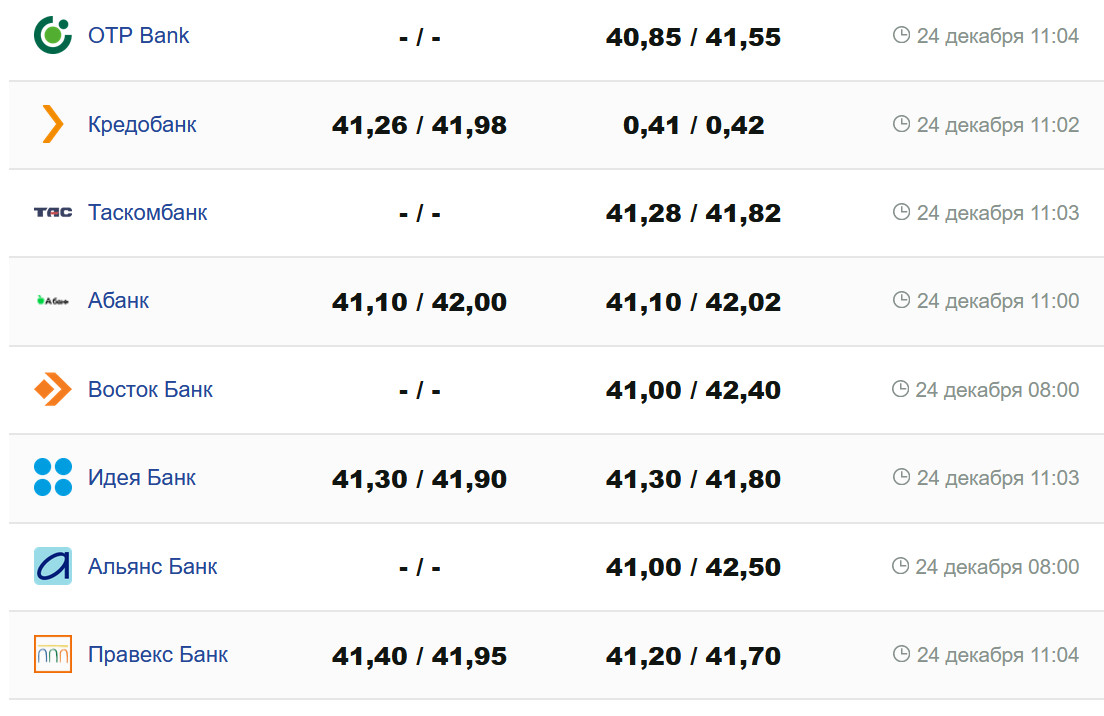
Task: Open the Кредобанк bank link
Action: click(142, 125)
